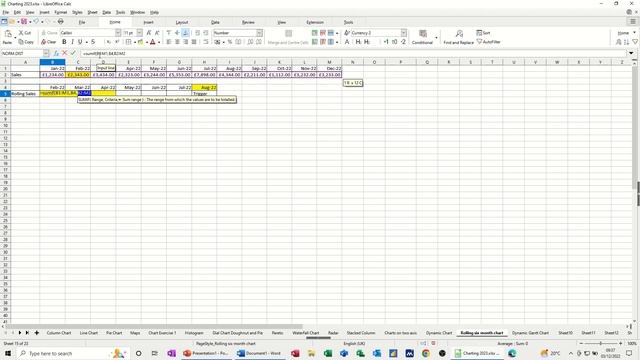Viewport: 640px width, 360px height.
Task: Click column header N
Action: pos(352,62)
